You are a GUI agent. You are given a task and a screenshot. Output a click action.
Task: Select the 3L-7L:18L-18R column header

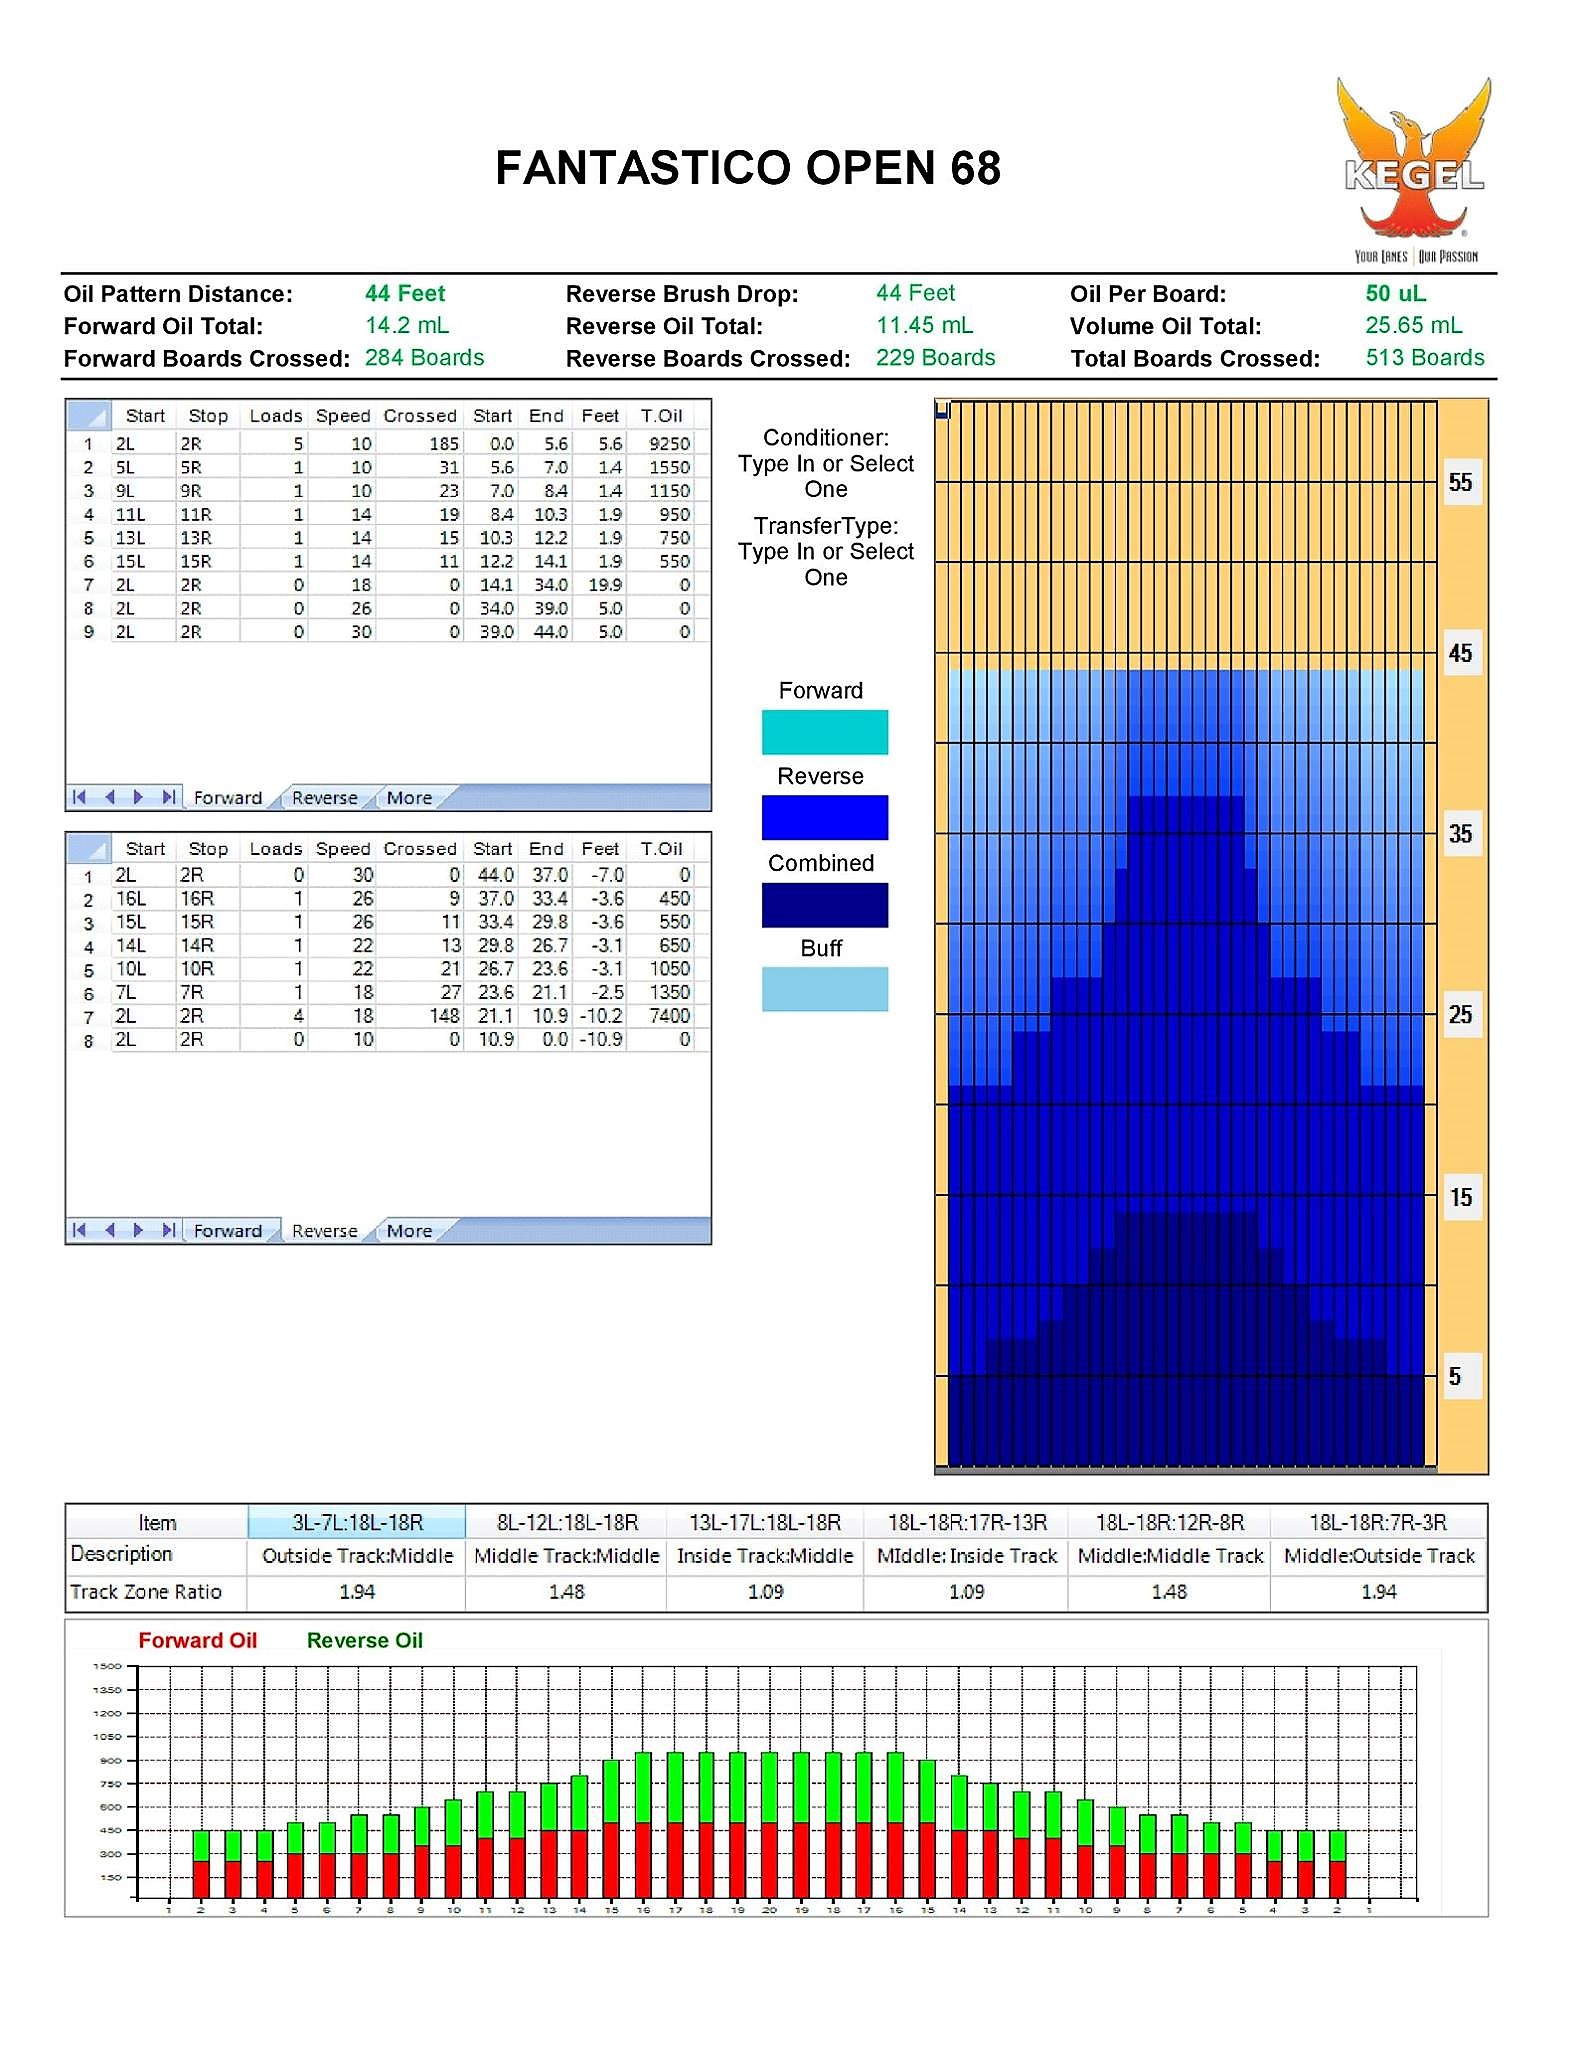click(357, 1522)
